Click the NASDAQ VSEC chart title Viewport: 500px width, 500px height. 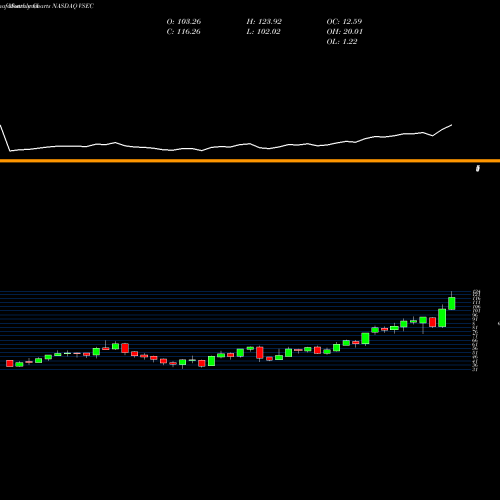point(47,6)
